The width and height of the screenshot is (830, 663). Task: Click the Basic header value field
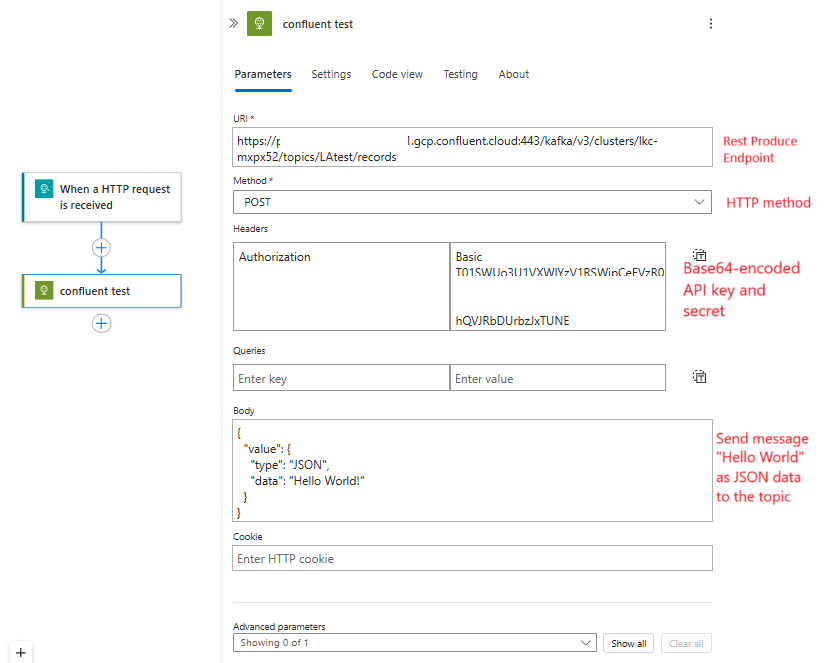558,286
